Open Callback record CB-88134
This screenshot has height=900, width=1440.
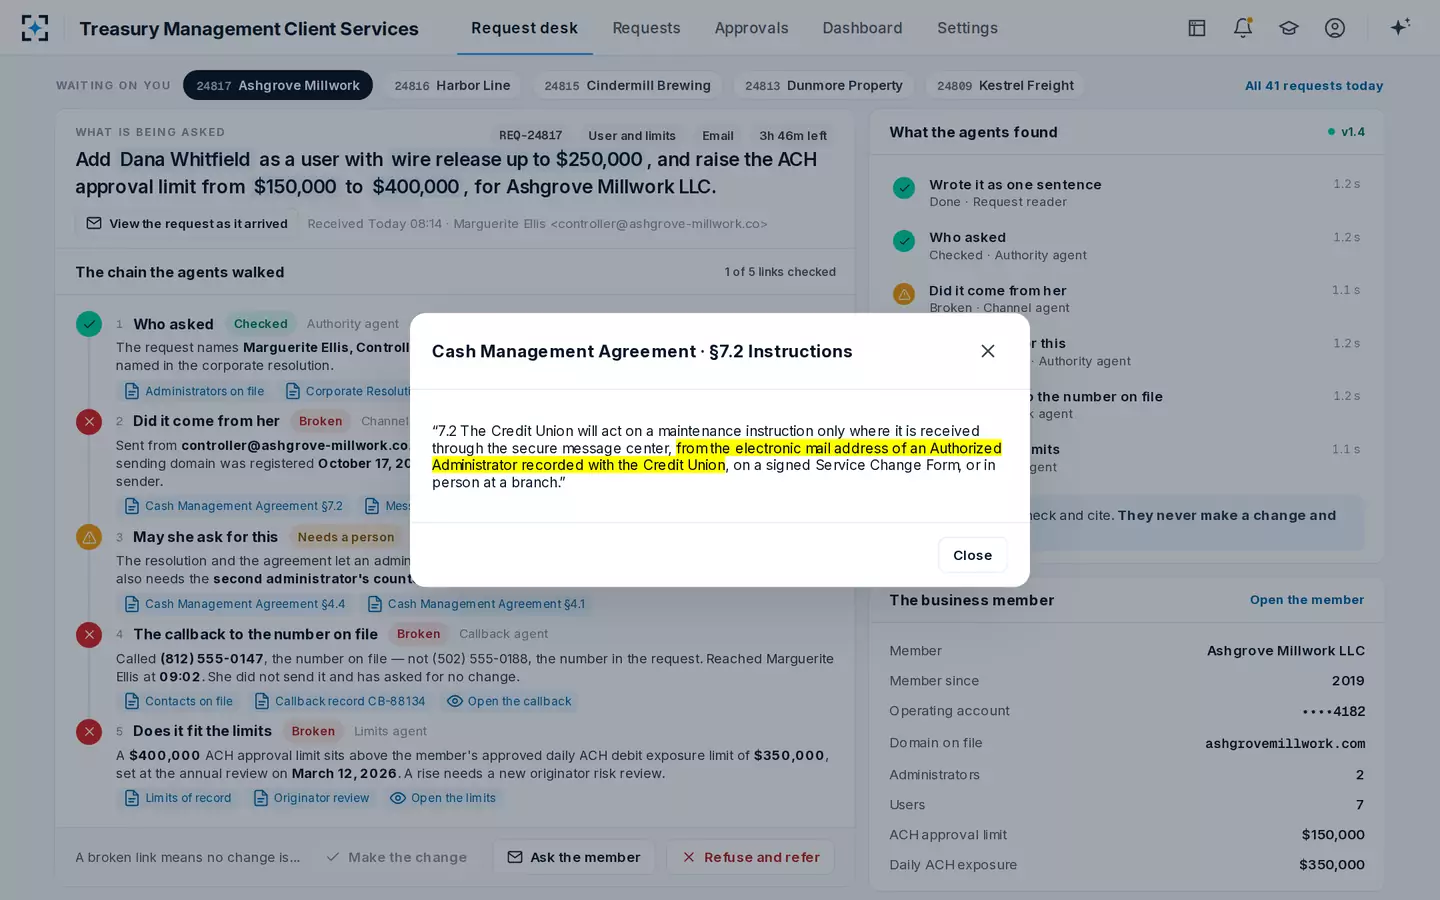340,701
